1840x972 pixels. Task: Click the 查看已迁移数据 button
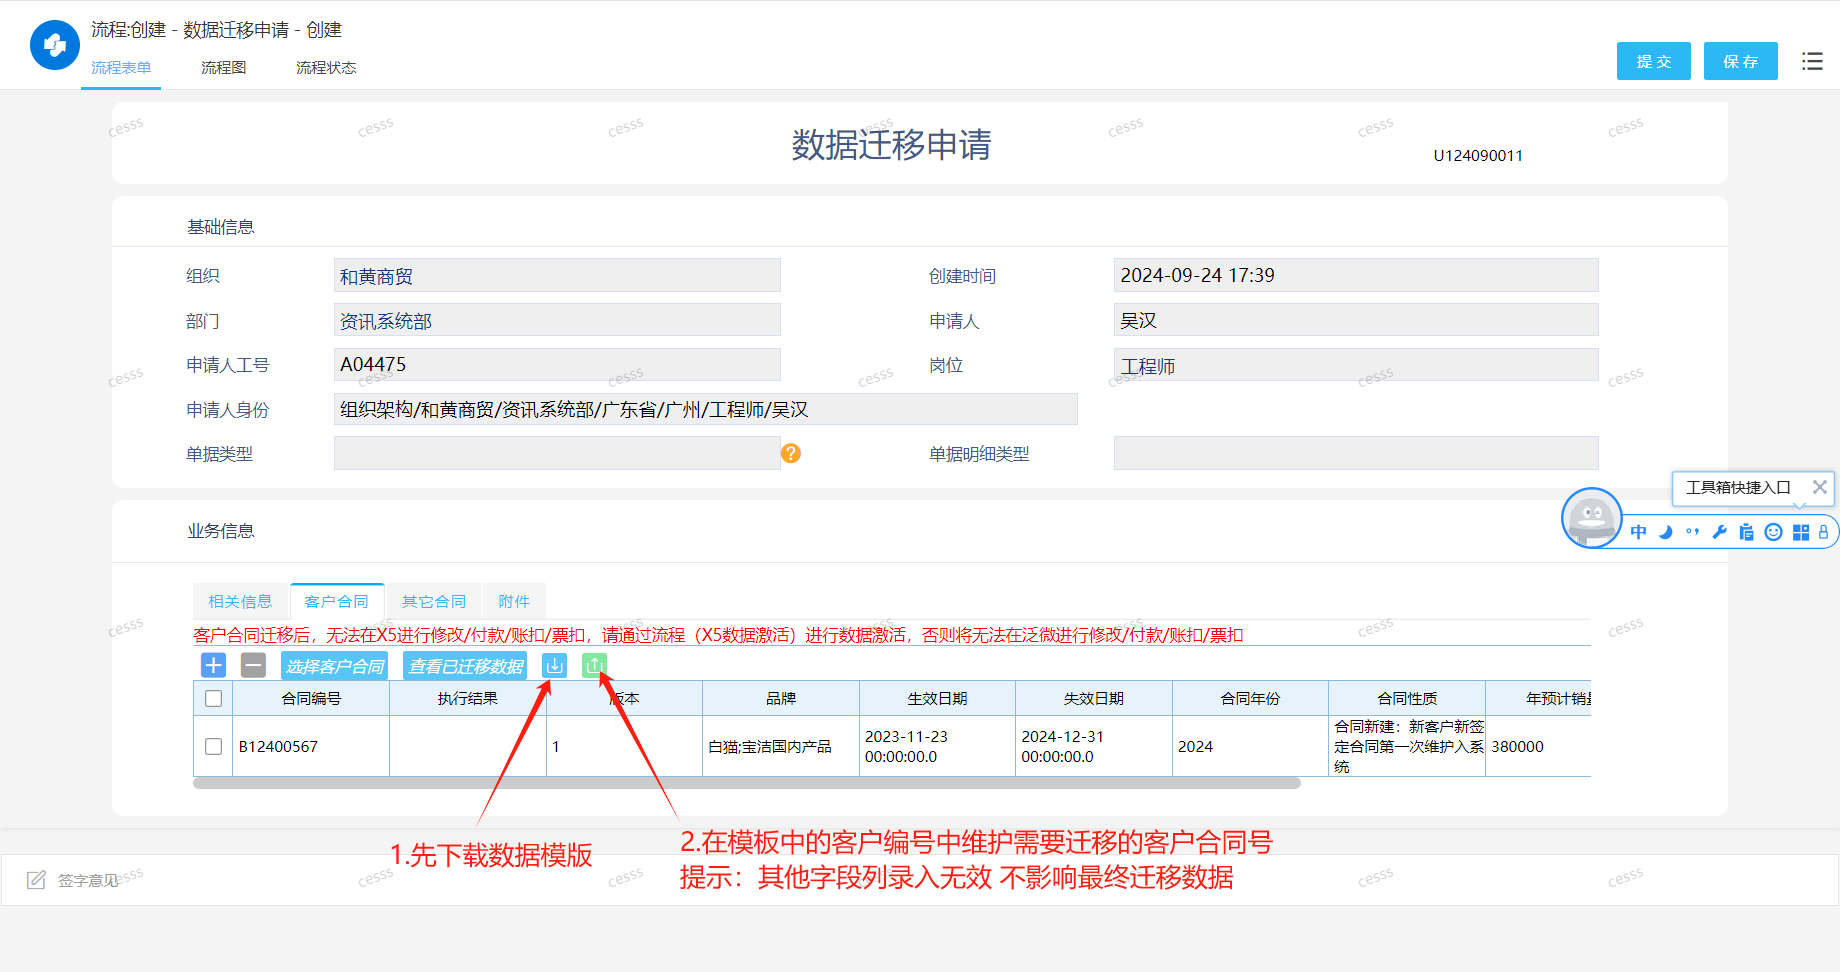tap(465, 666)
